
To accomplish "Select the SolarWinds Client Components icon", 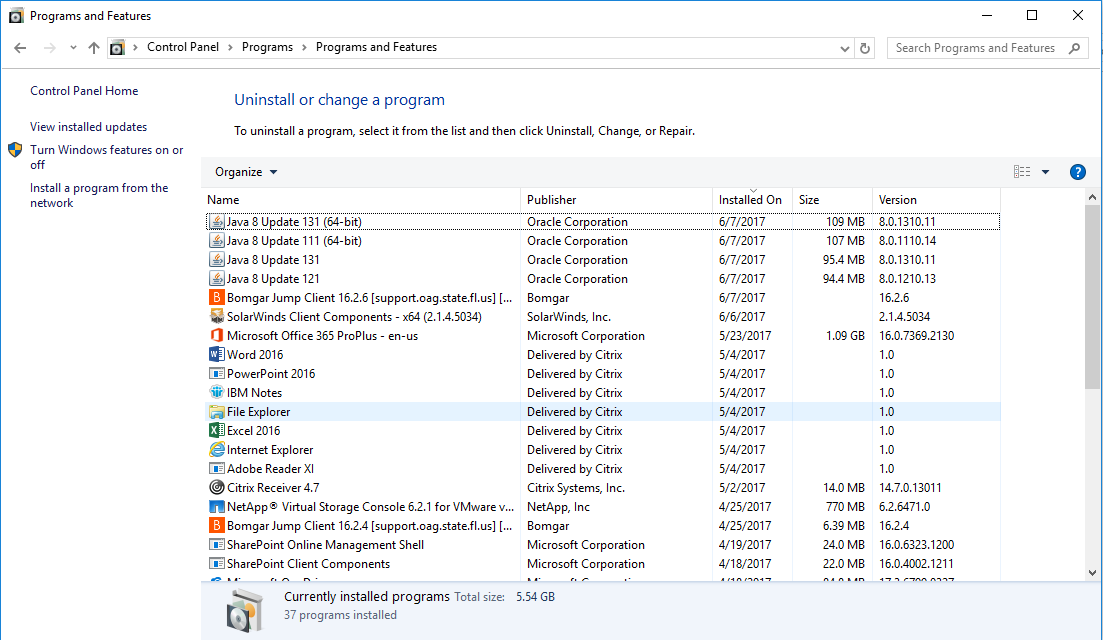I will 217,316.
